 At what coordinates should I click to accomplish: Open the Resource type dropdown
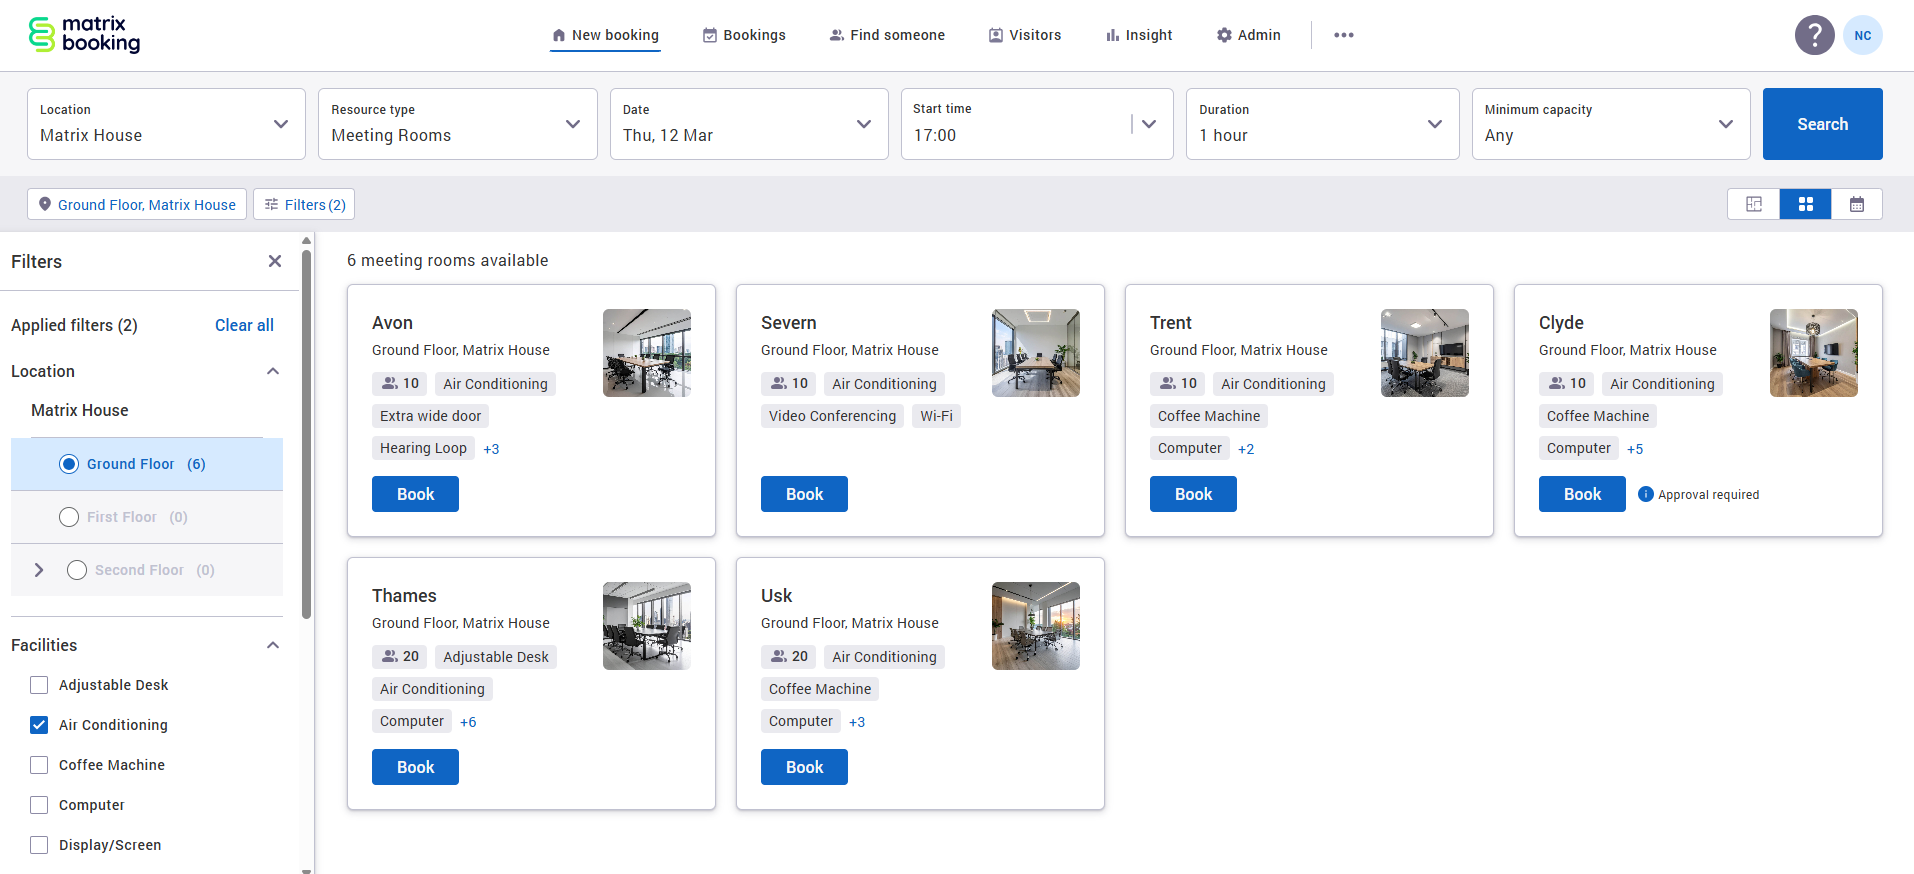(x=457, y=124)
